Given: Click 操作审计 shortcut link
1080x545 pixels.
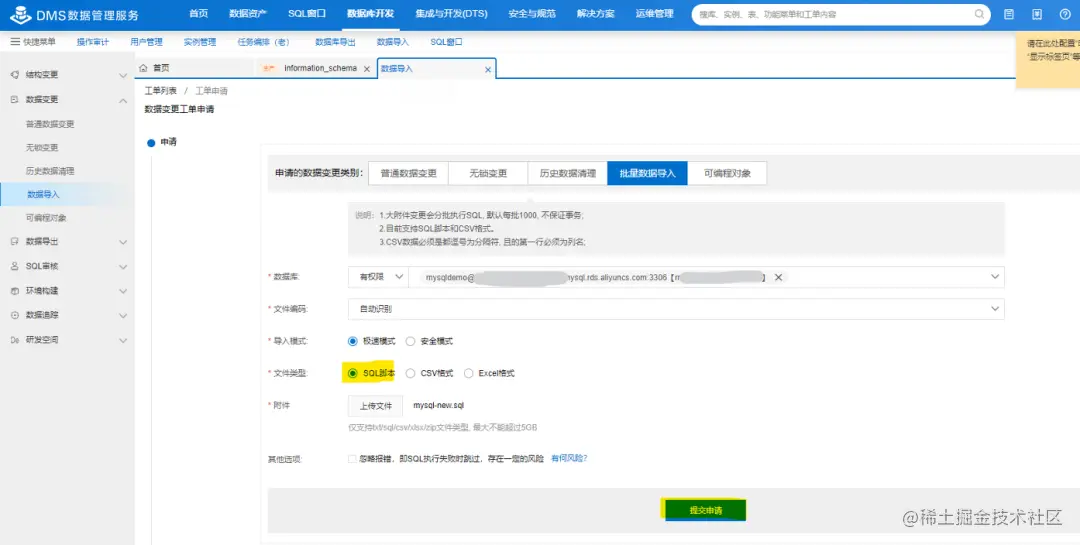Looking at the screenshot, I should click(93, 42).
